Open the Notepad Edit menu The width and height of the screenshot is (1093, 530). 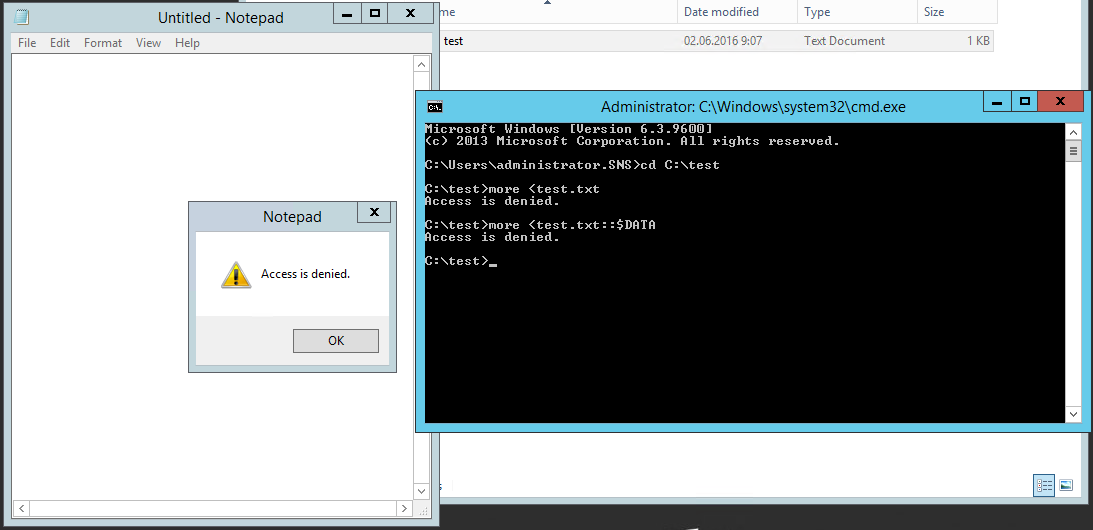pos(60,43)
